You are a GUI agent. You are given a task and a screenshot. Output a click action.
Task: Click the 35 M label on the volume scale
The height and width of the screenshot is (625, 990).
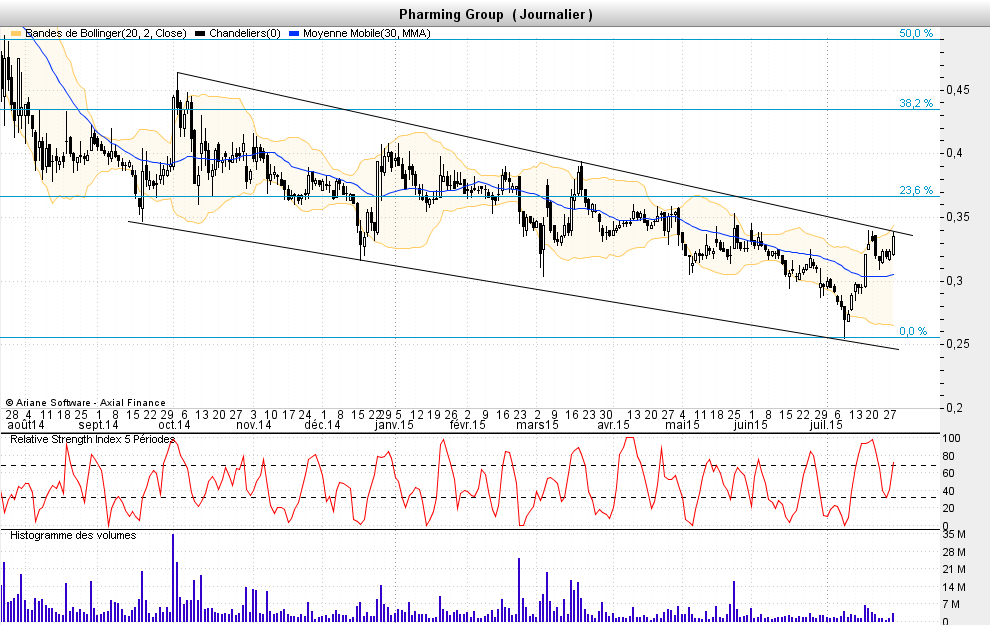coord(955,535)
